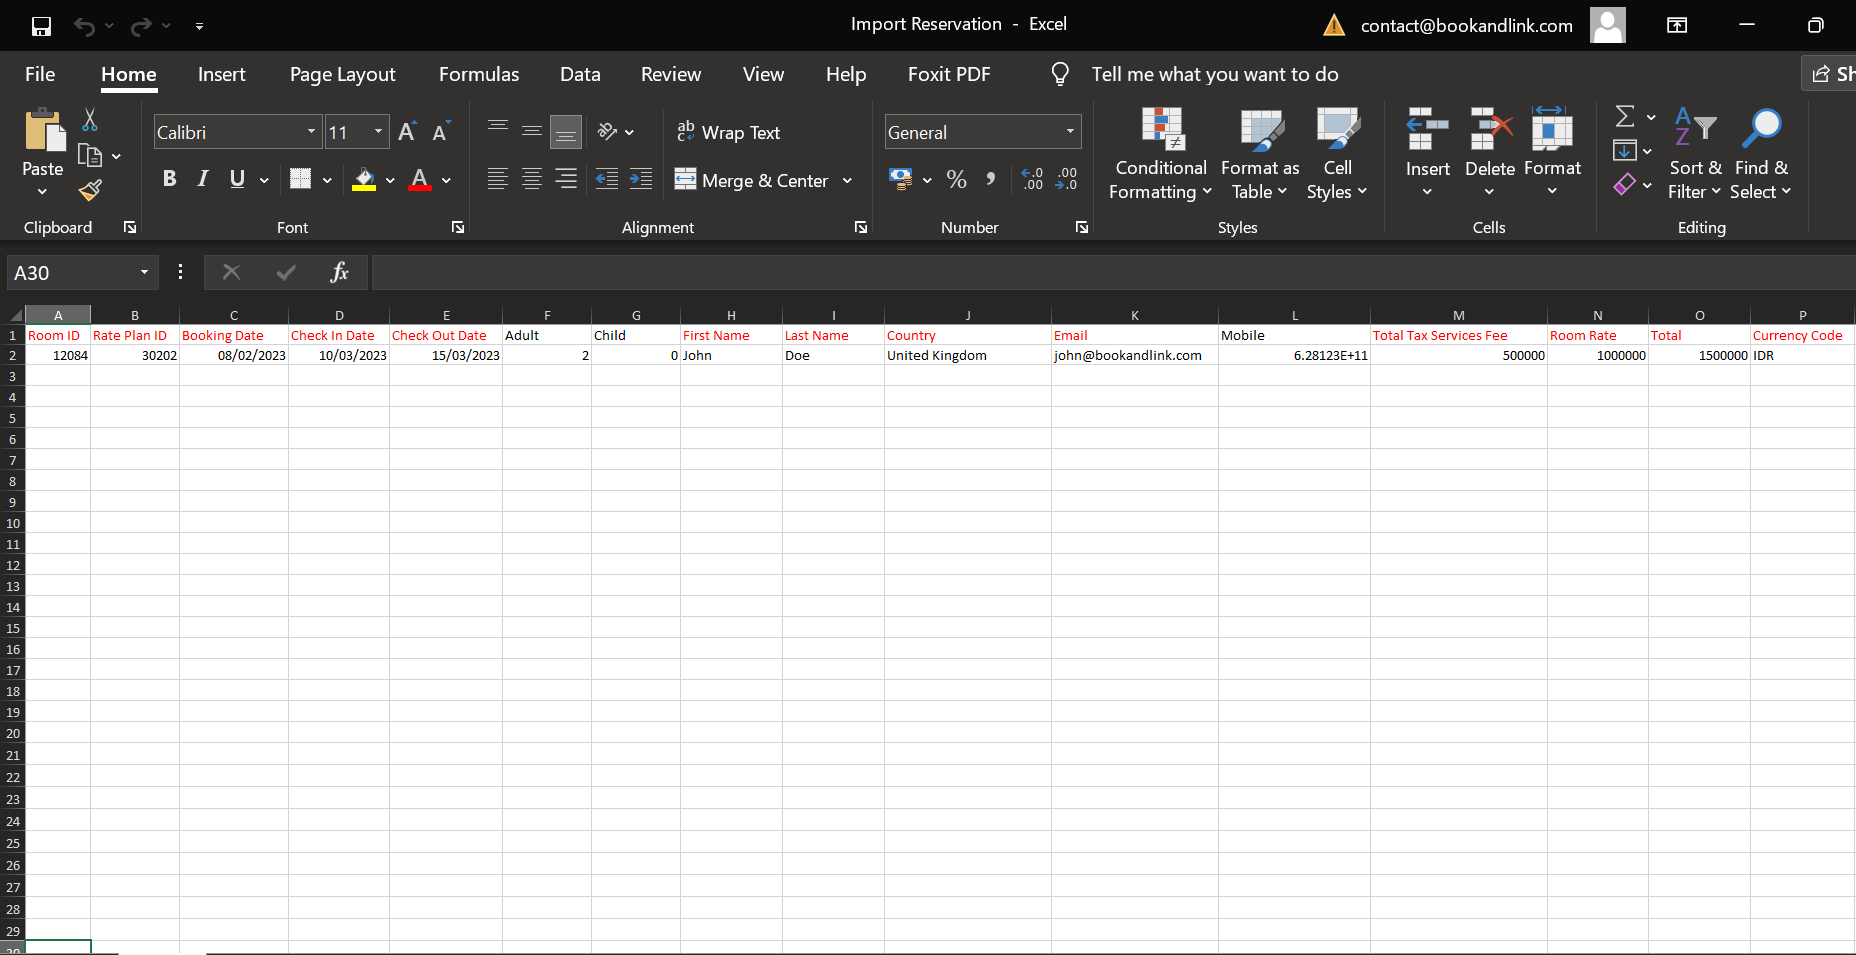Click Delete cells button
Viewport: 1856px width, 955px height.
click(1490, 153)
